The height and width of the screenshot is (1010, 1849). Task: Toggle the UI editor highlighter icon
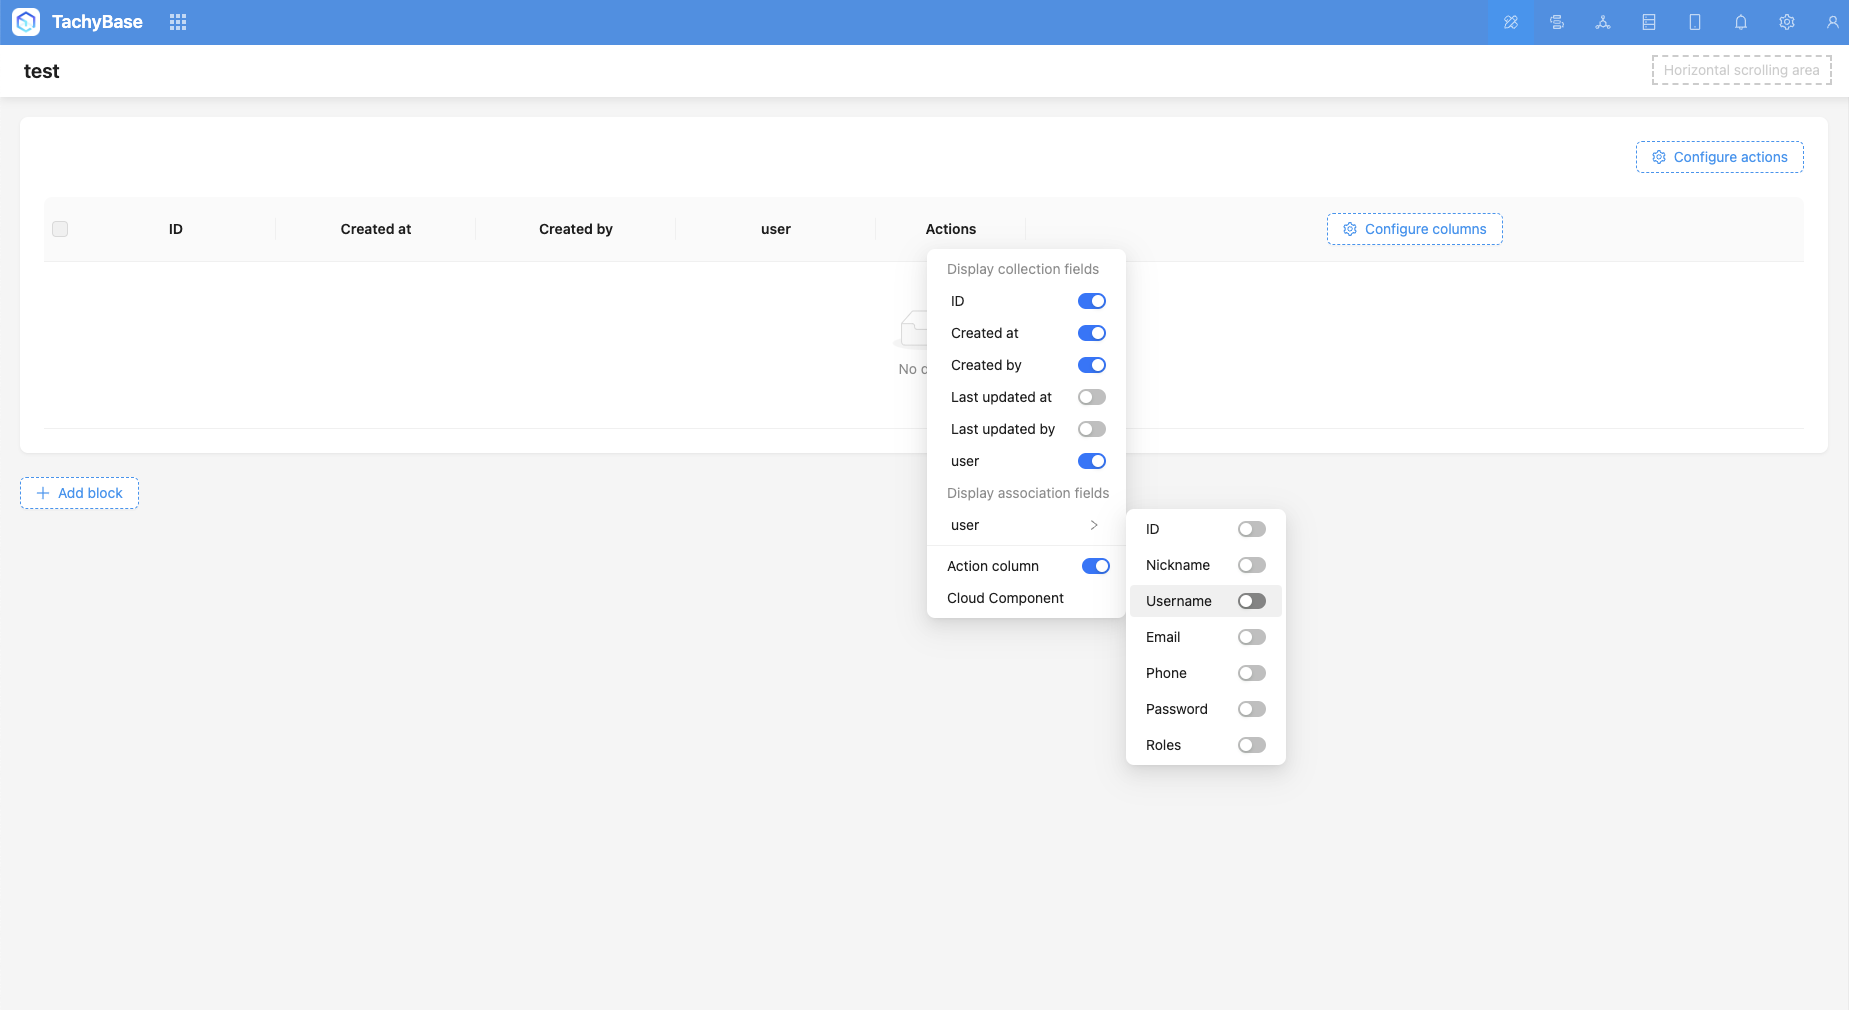1511,22
